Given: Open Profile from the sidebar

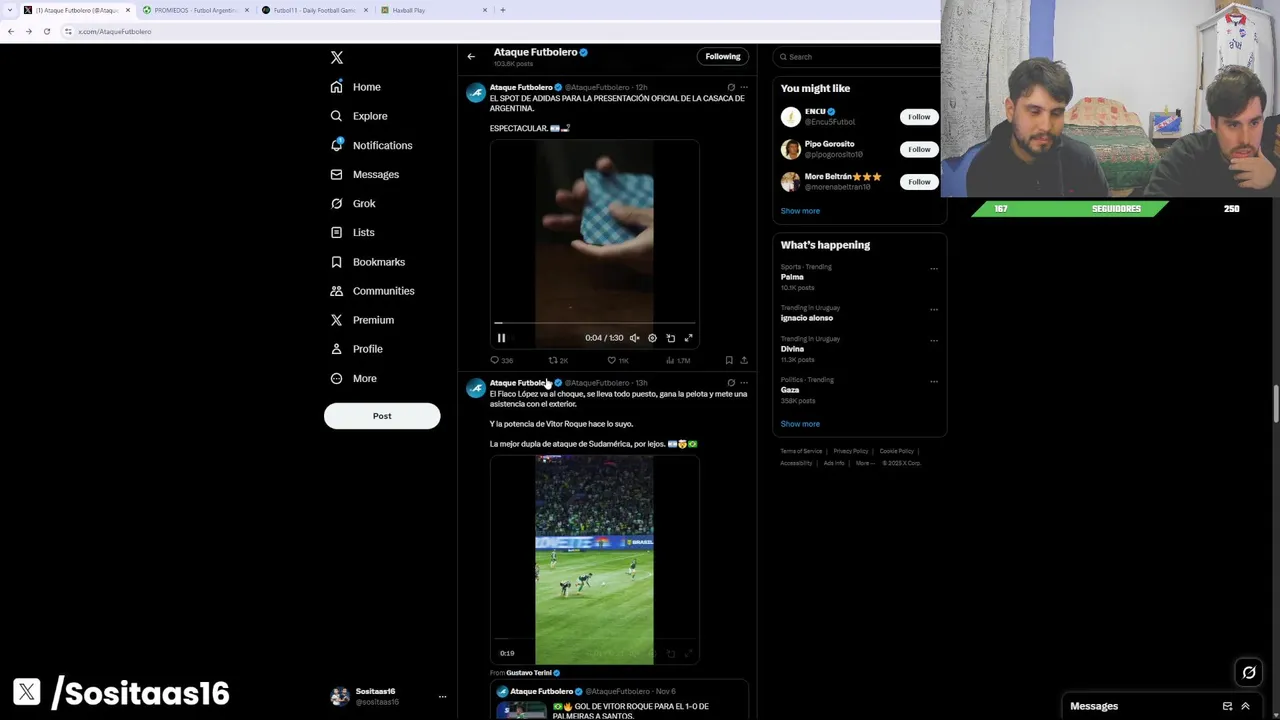Looking at the screenshot, I should tap(357, 349).
